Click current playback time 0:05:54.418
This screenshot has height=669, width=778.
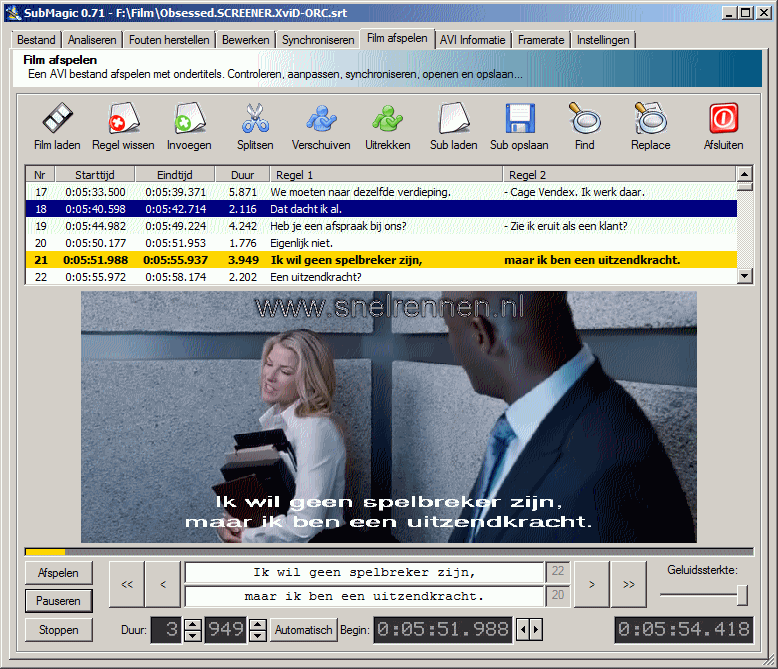(x=684, y=630)
